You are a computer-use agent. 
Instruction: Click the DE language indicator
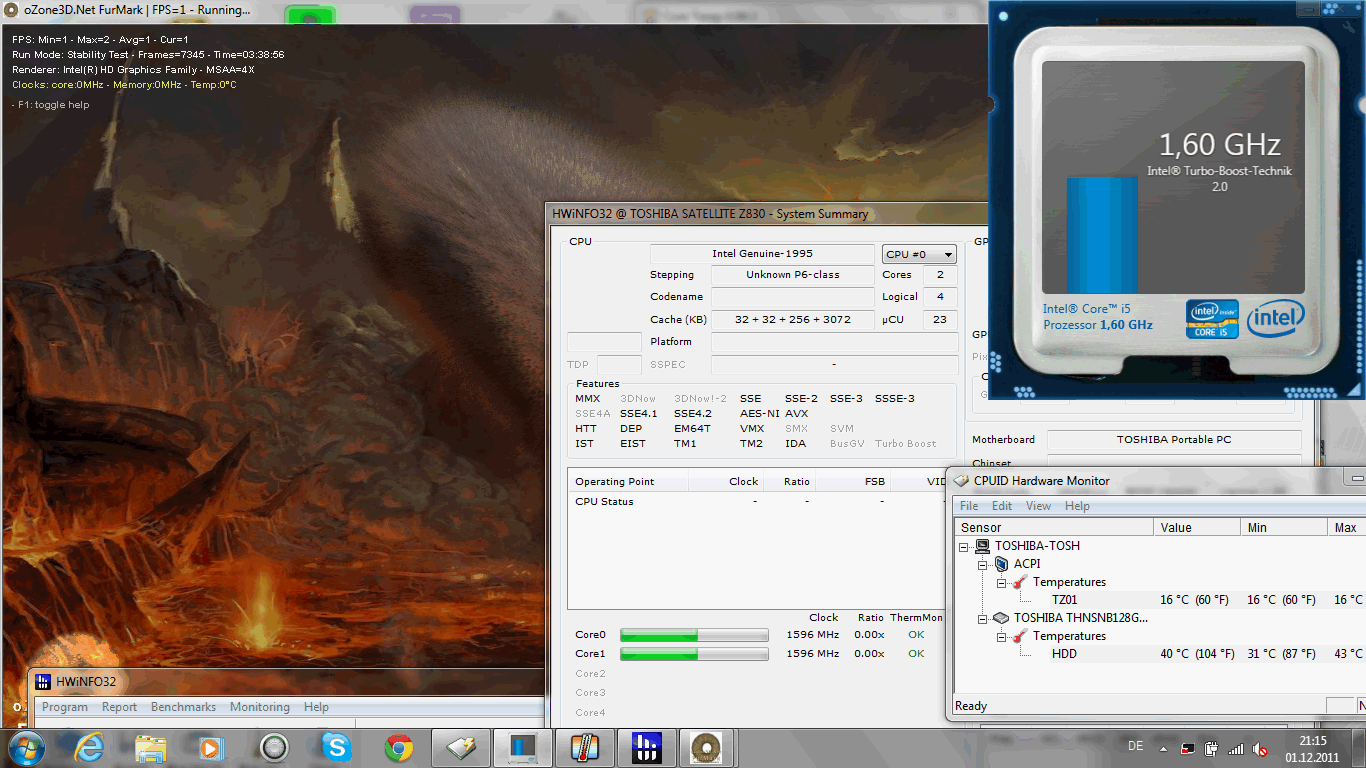[x=1135, y=746]
